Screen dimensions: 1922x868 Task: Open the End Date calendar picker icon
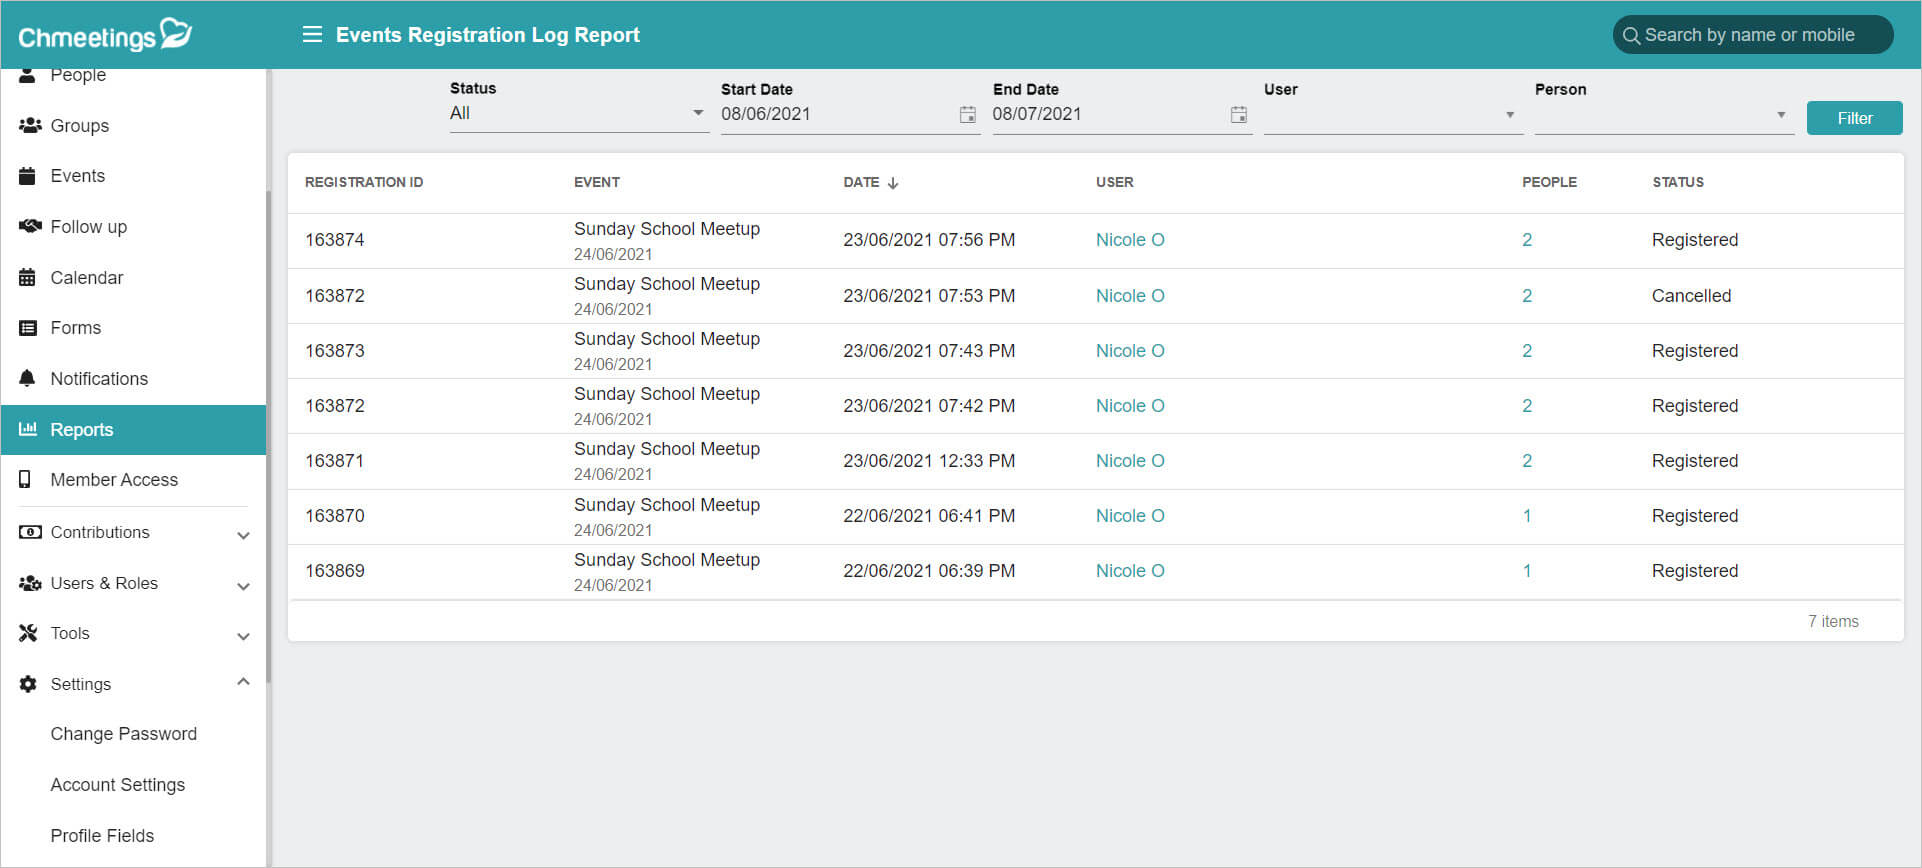pos(1238,115)
